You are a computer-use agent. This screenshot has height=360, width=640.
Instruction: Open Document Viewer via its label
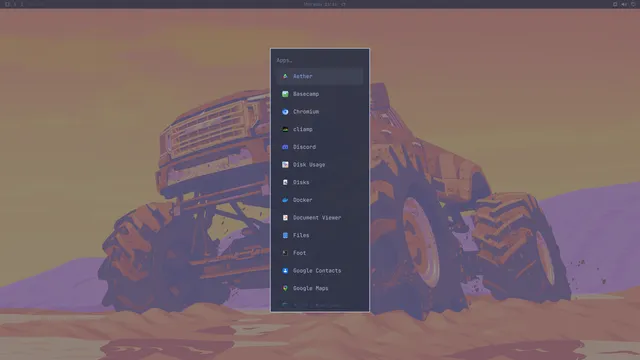(317, 218)
